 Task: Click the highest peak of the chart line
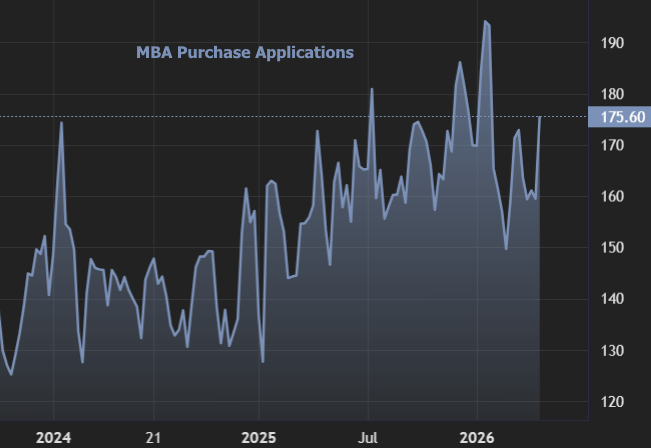(485, 21)
